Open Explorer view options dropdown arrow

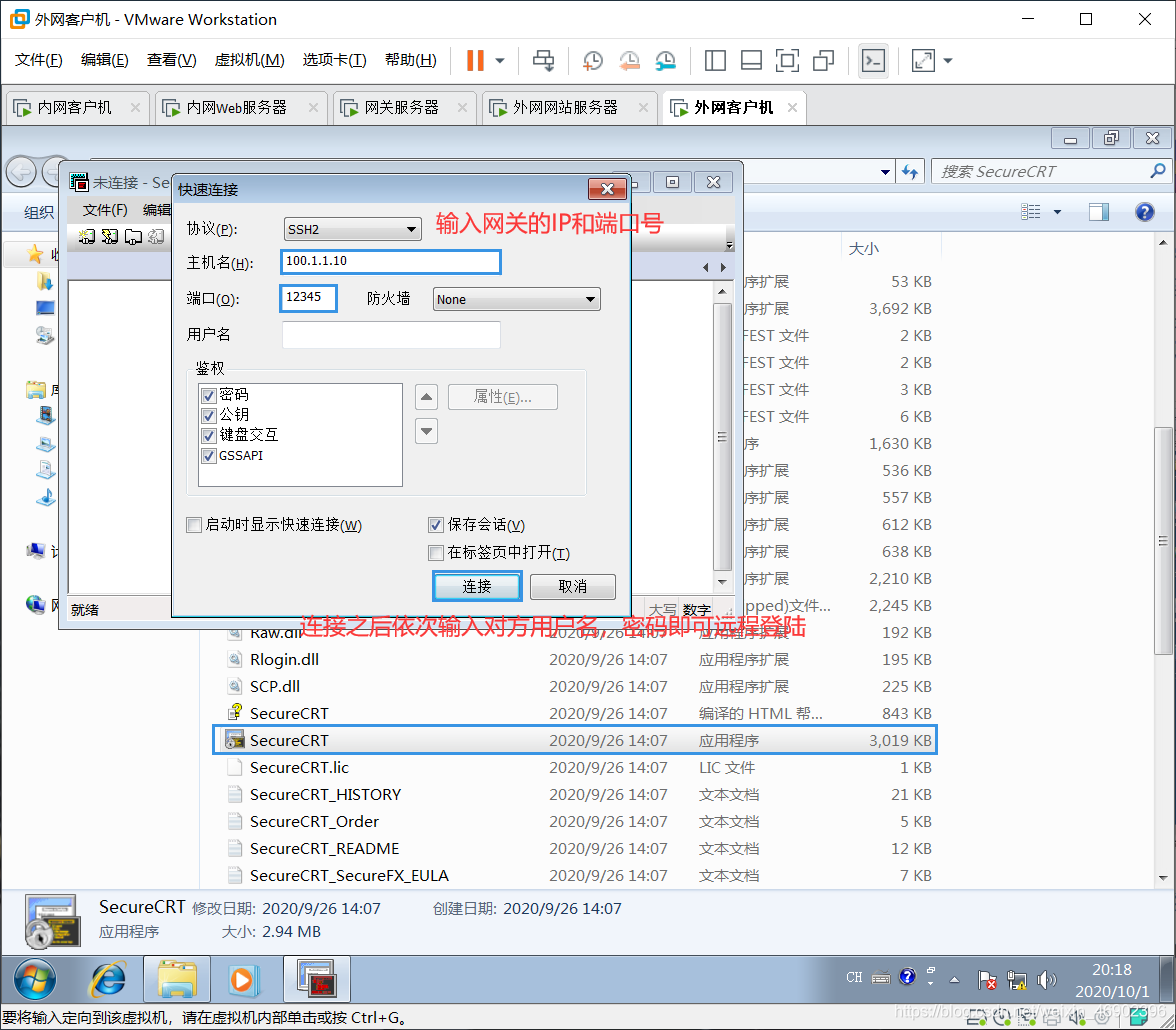tap(1058, 212)
